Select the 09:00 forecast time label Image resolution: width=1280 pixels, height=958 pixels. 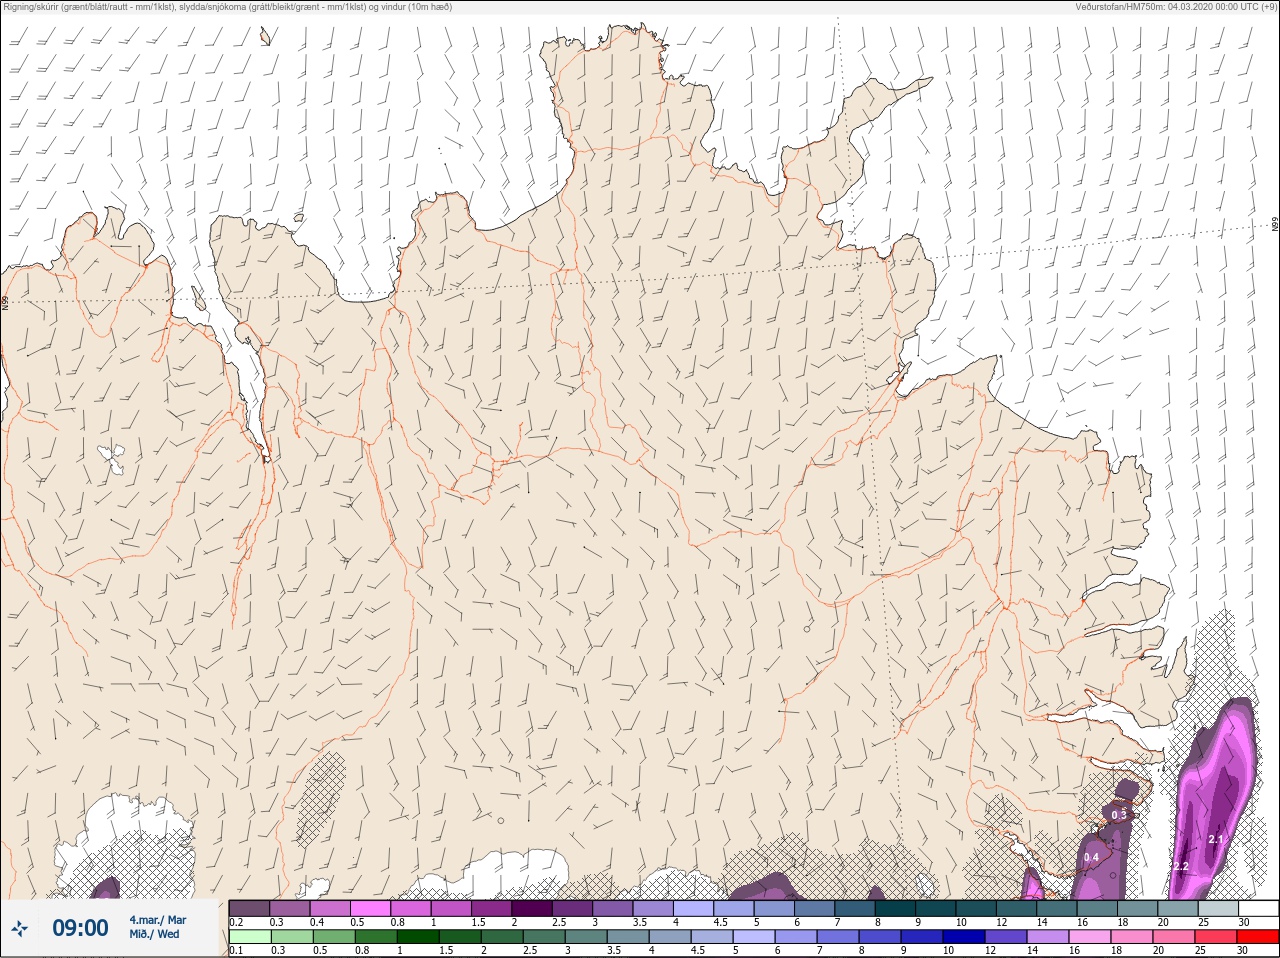click(x=80, y=928)
